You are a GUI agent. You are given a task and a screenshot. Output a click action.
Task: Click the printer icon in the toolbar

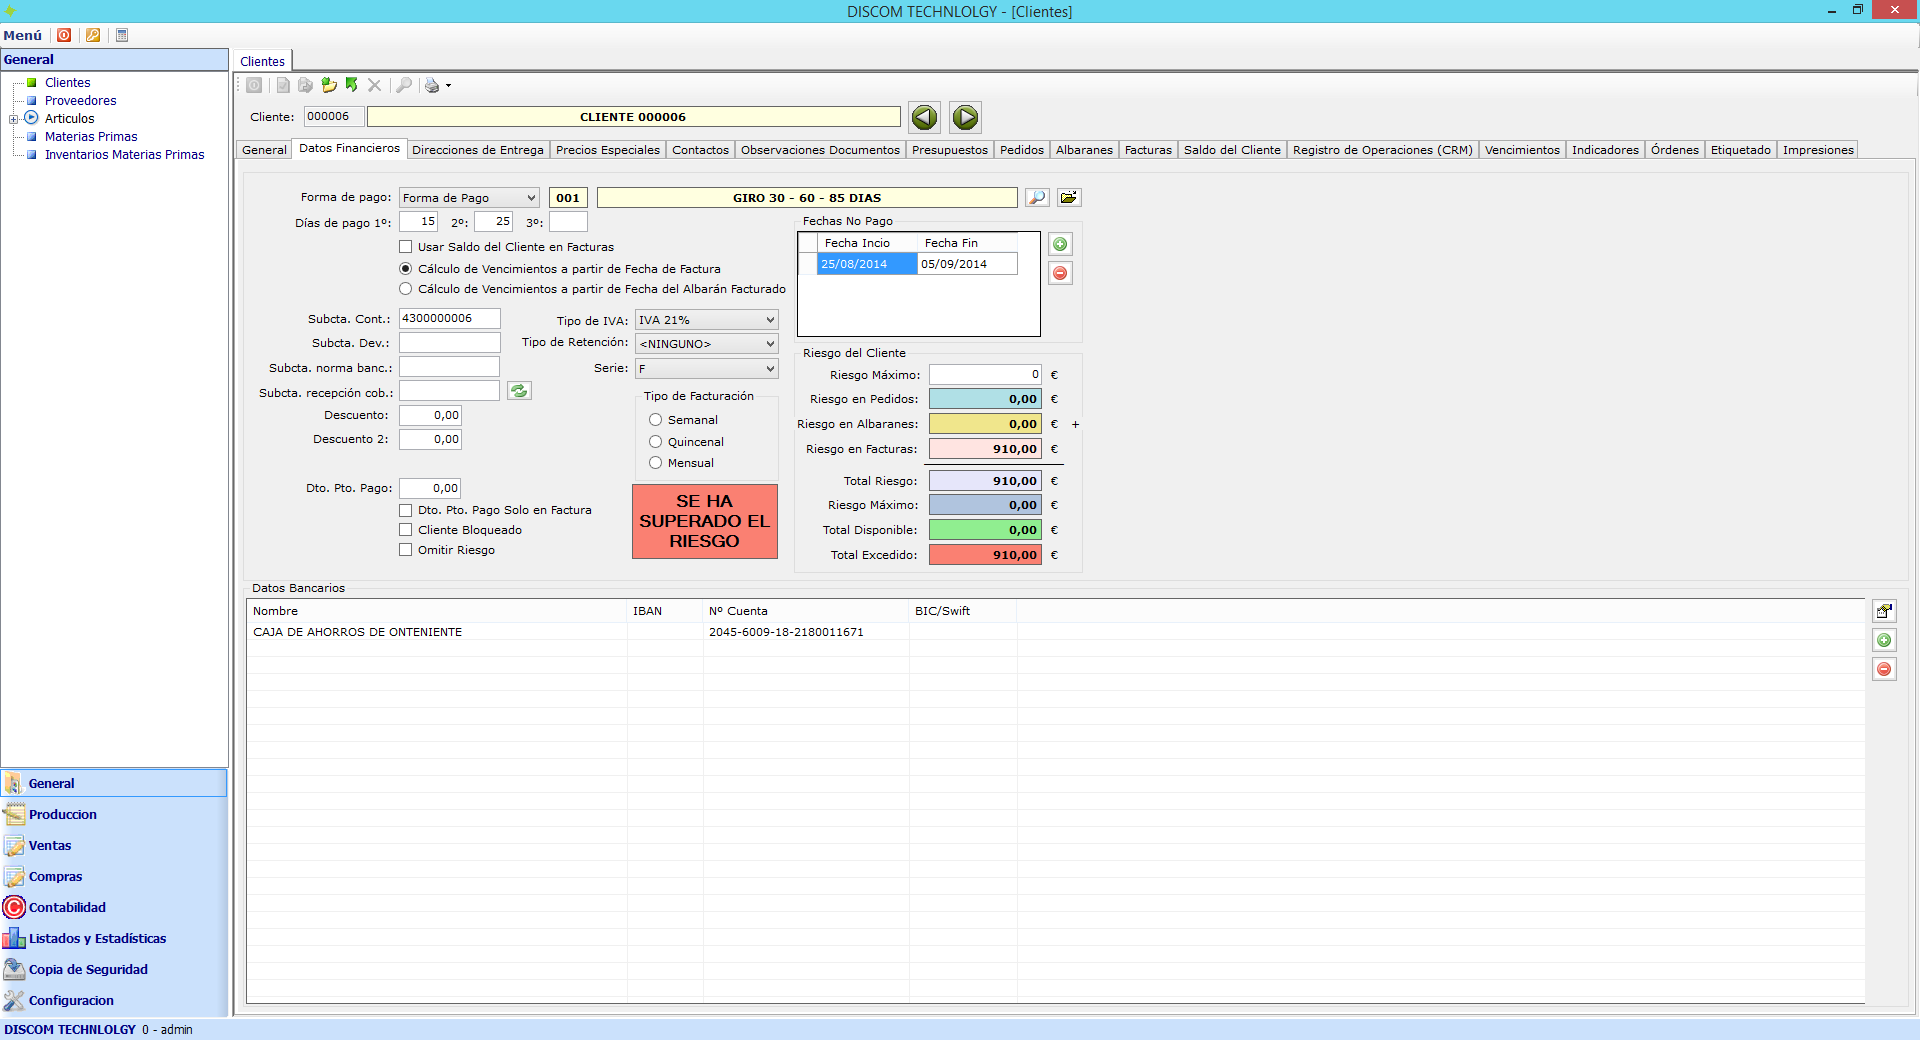432,86
